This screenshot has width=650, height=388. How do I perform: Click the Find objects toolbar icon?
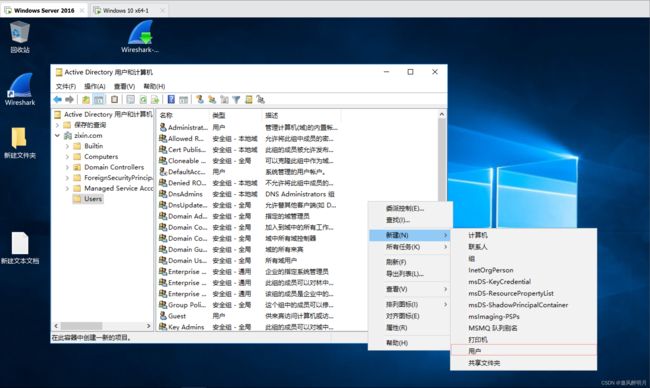click(x=249, y=99)
